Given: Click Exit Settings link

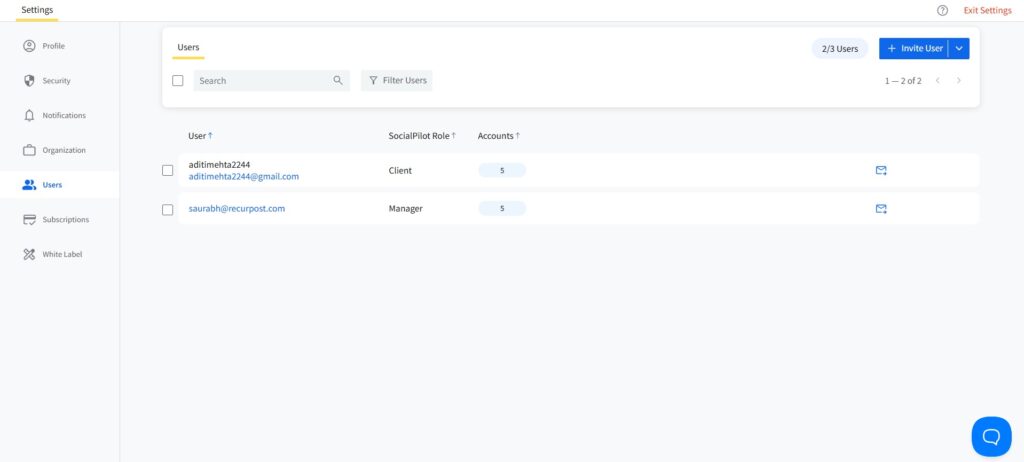Looking at the screenshot, I should click(x=987, y=10).
